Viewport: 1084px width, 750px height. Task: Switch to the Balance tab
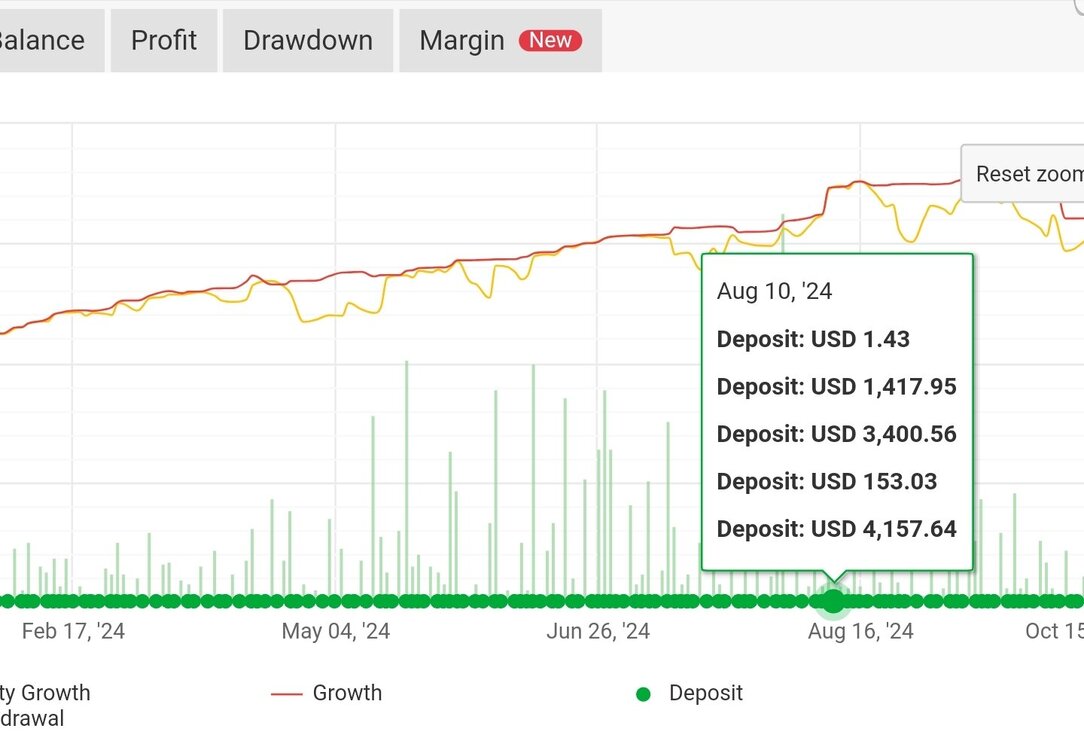click(42, 41)
